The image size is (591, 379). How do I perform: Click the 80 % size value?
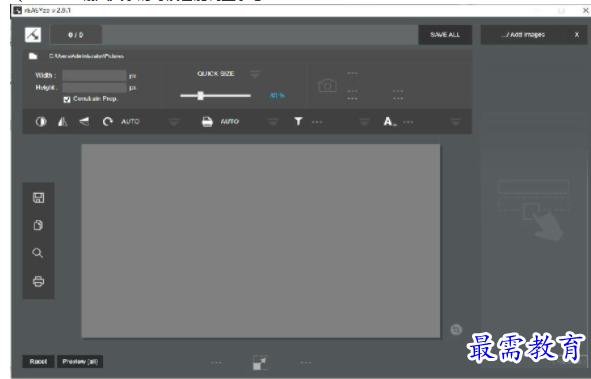(277, 96)
